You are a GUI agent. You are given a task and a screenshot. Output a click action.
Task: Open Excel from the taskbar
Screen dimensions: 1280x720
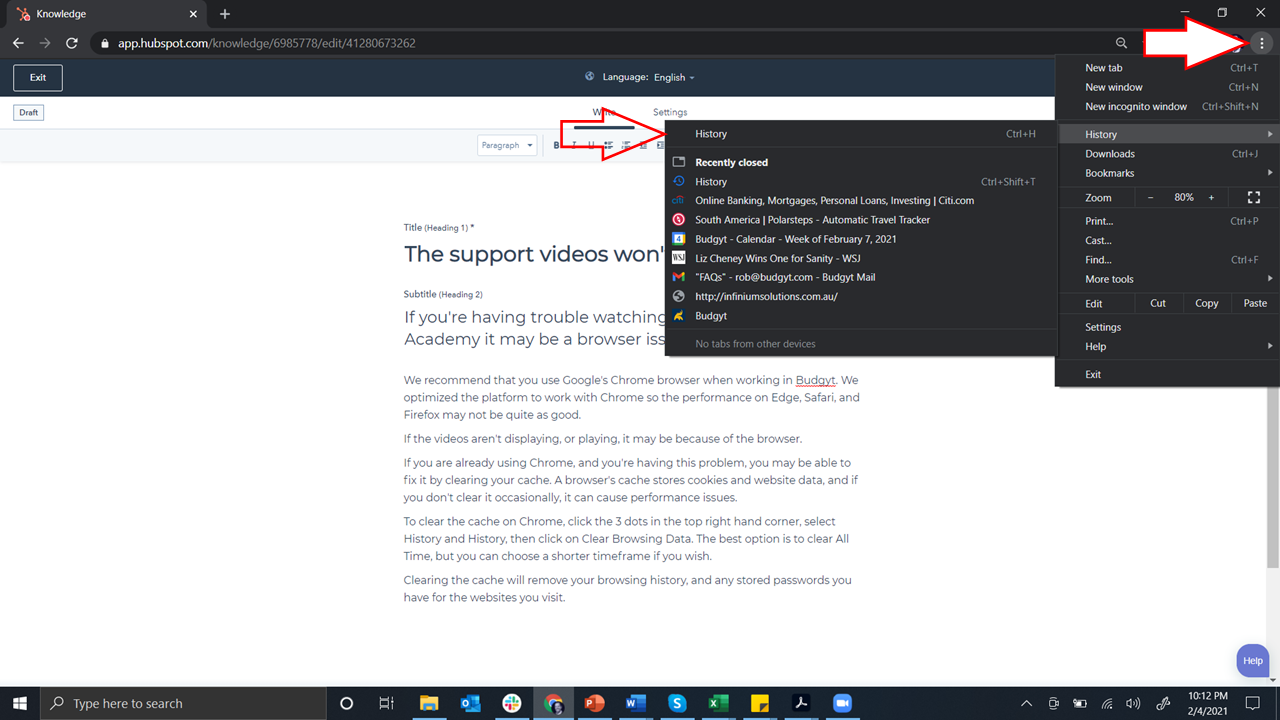[x=718, y=703]
